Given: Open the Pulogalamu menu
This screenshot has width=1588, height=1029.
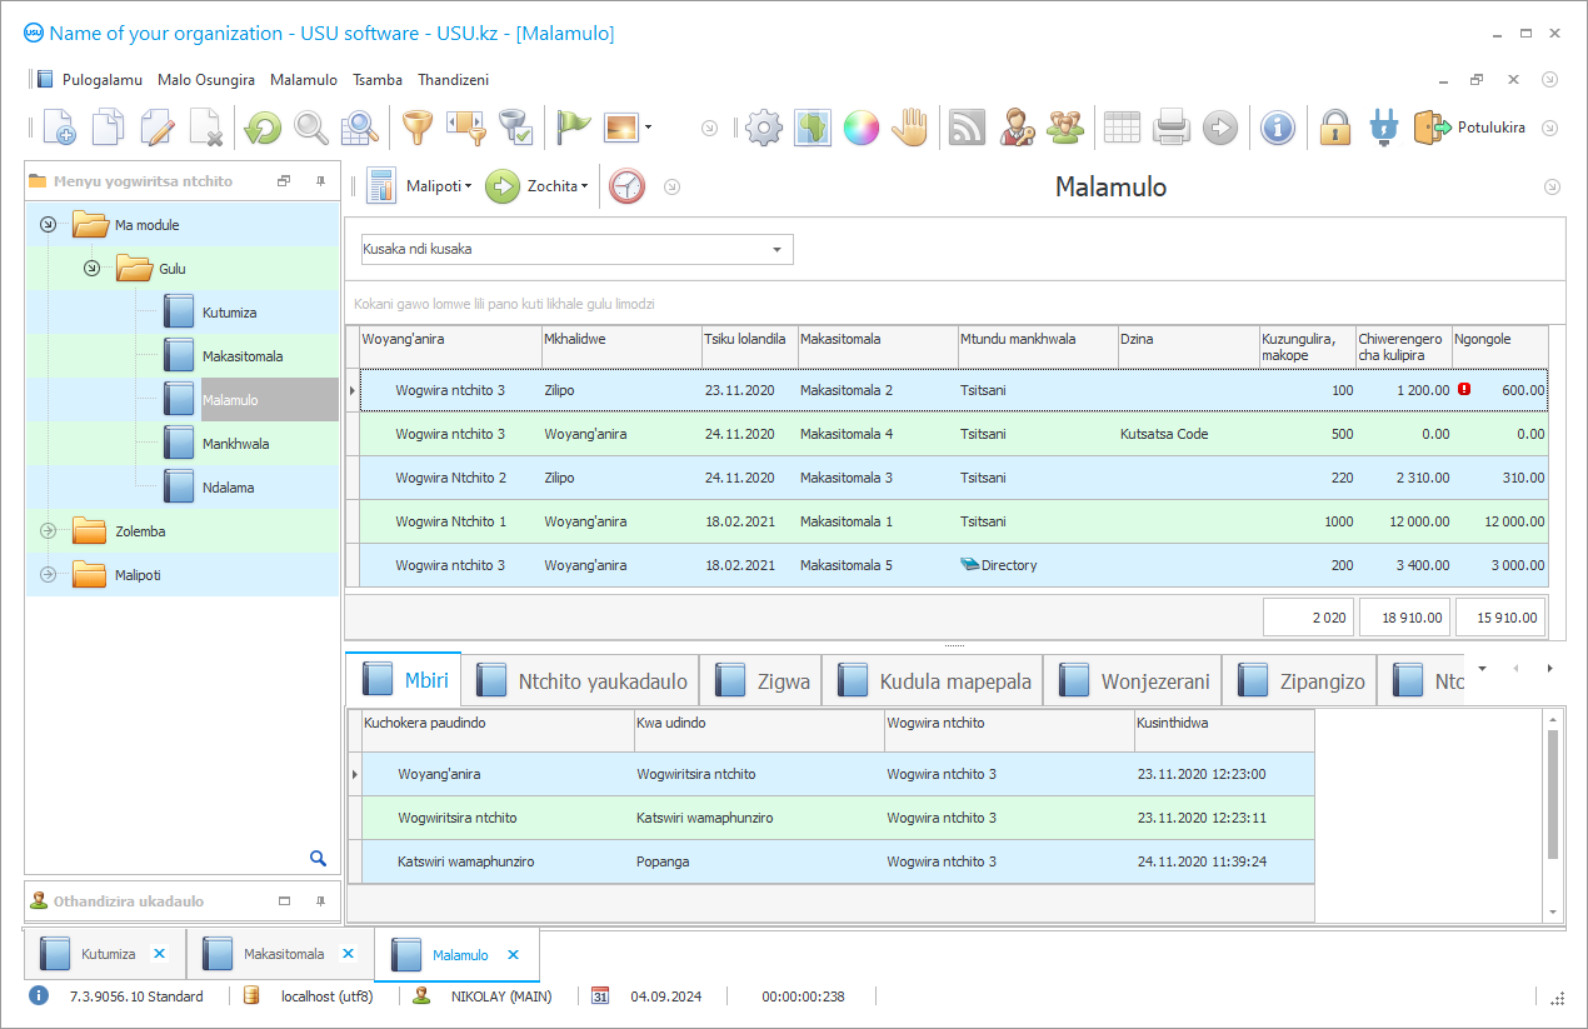Looking at the screenshot, I should coord(101,80).
